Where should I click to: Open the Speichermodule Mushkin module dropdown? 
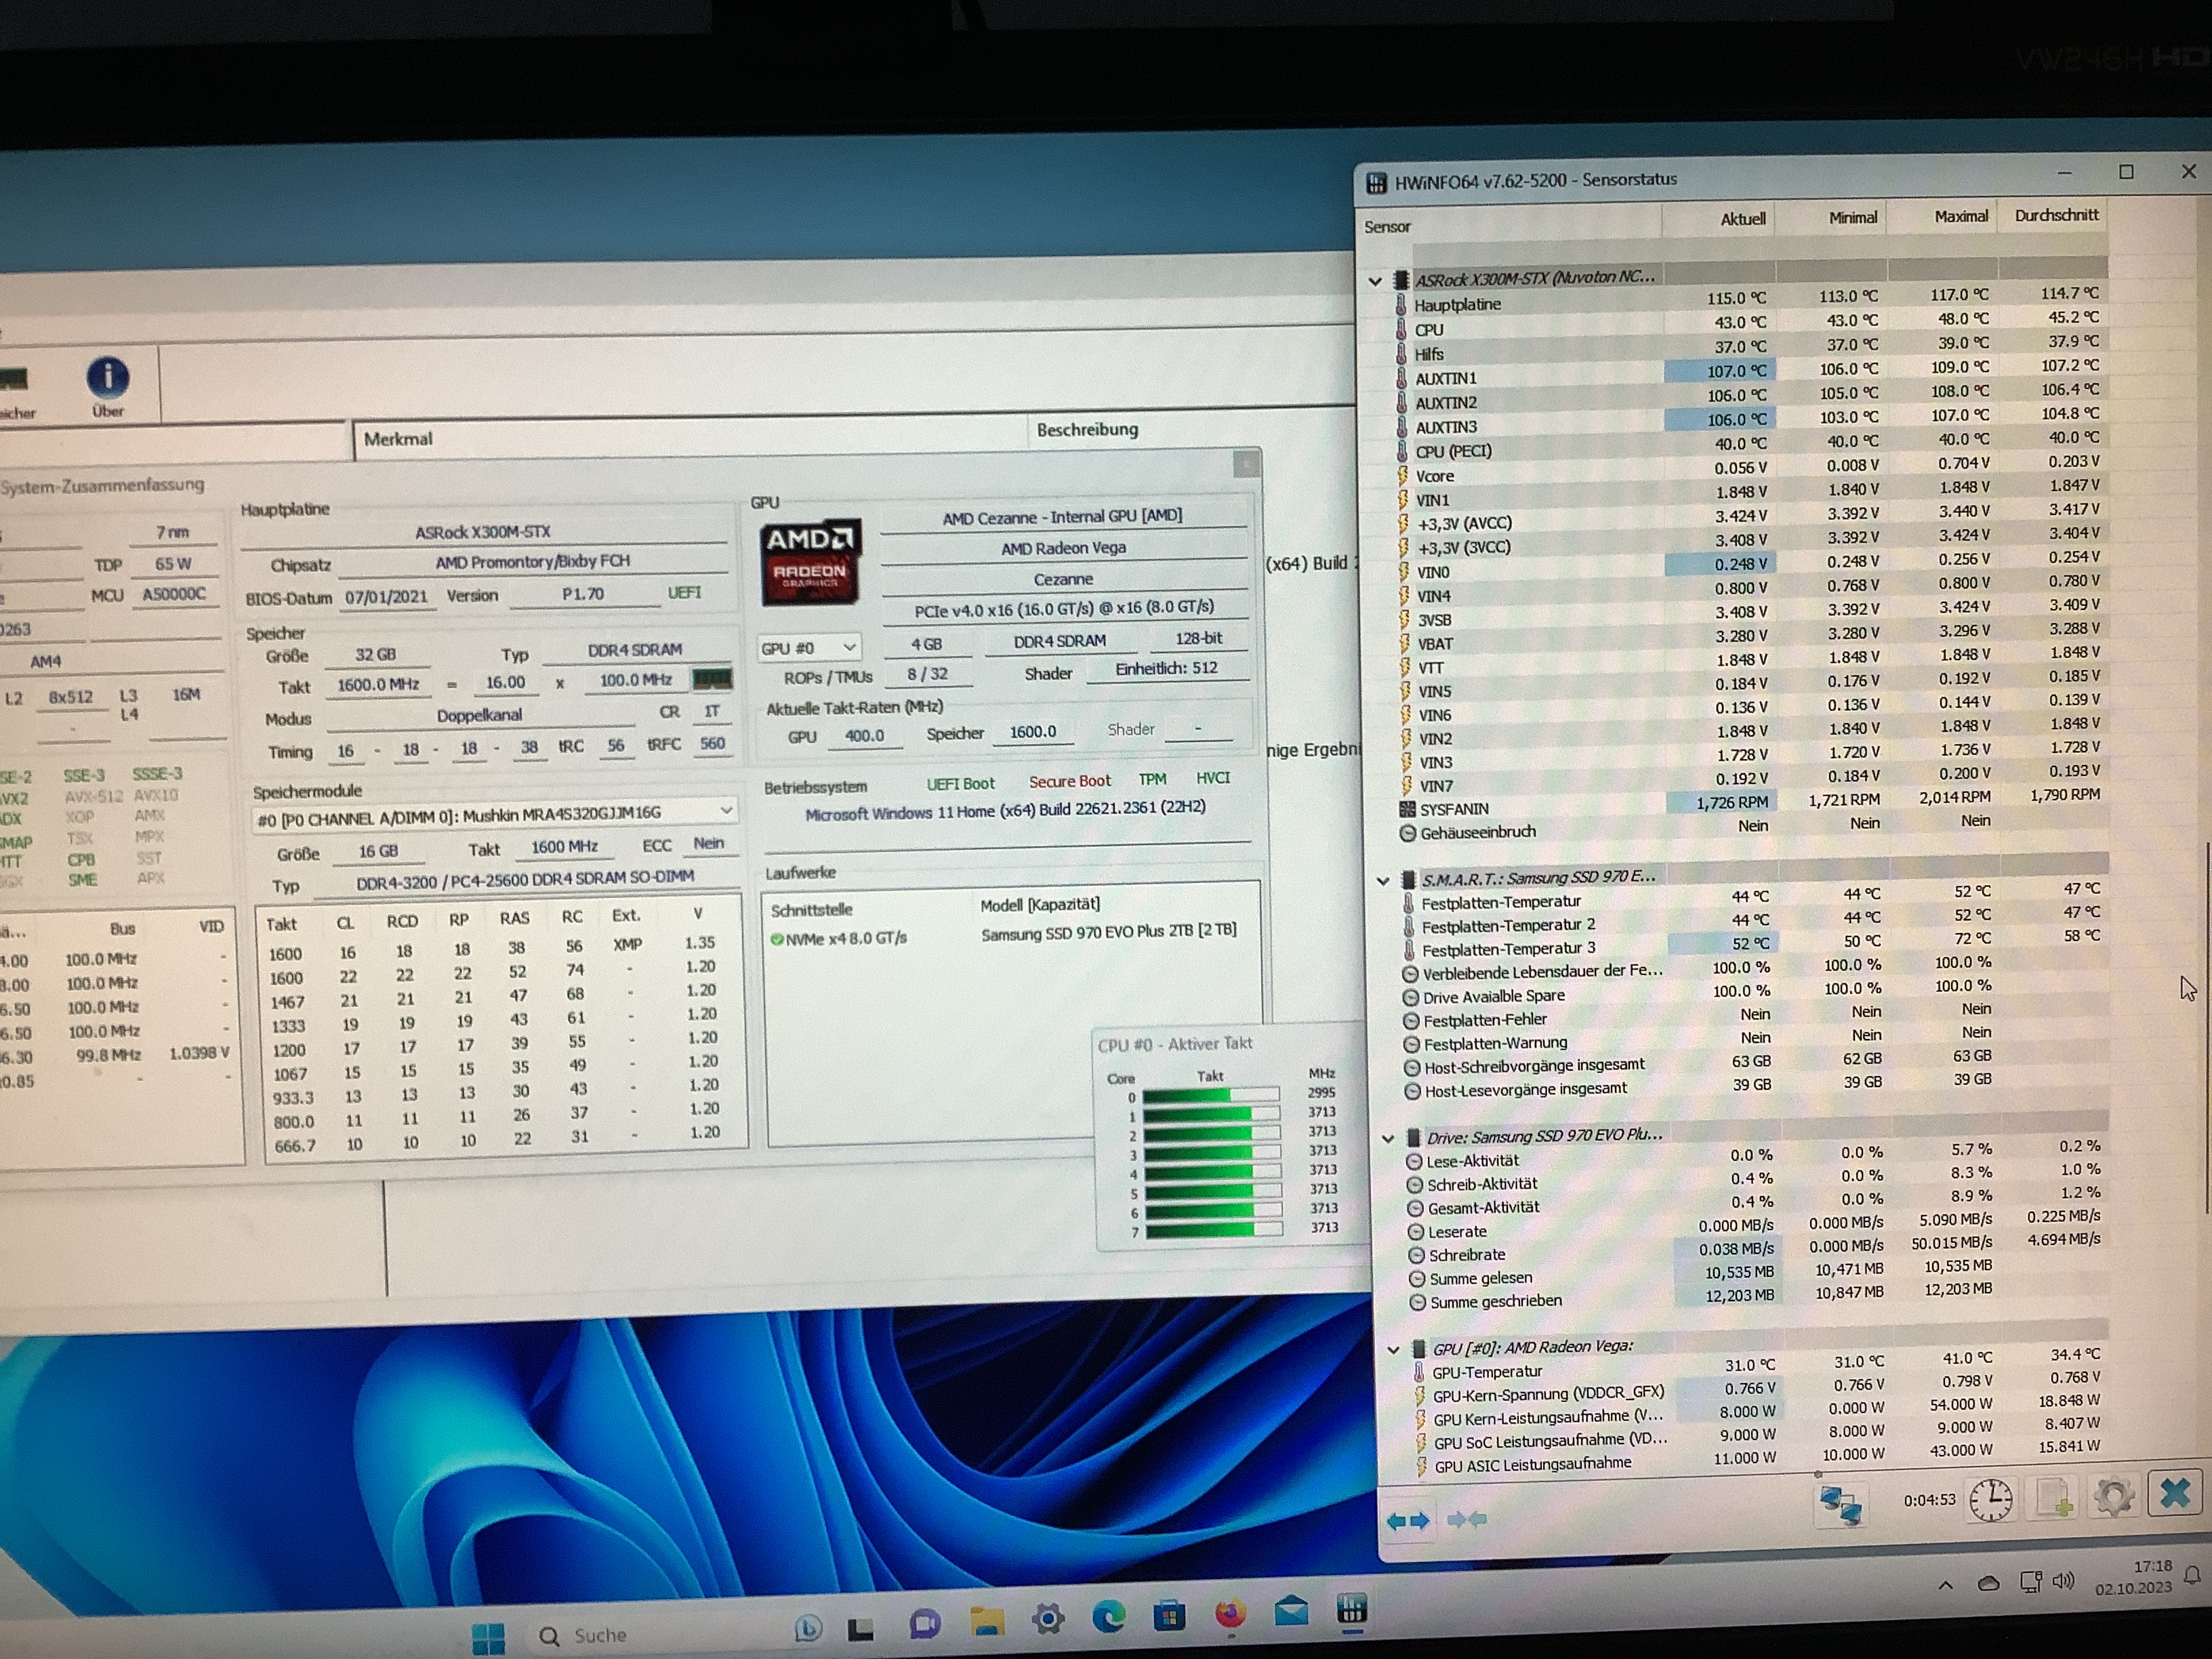pyautogui.click(x=726, y=810)
